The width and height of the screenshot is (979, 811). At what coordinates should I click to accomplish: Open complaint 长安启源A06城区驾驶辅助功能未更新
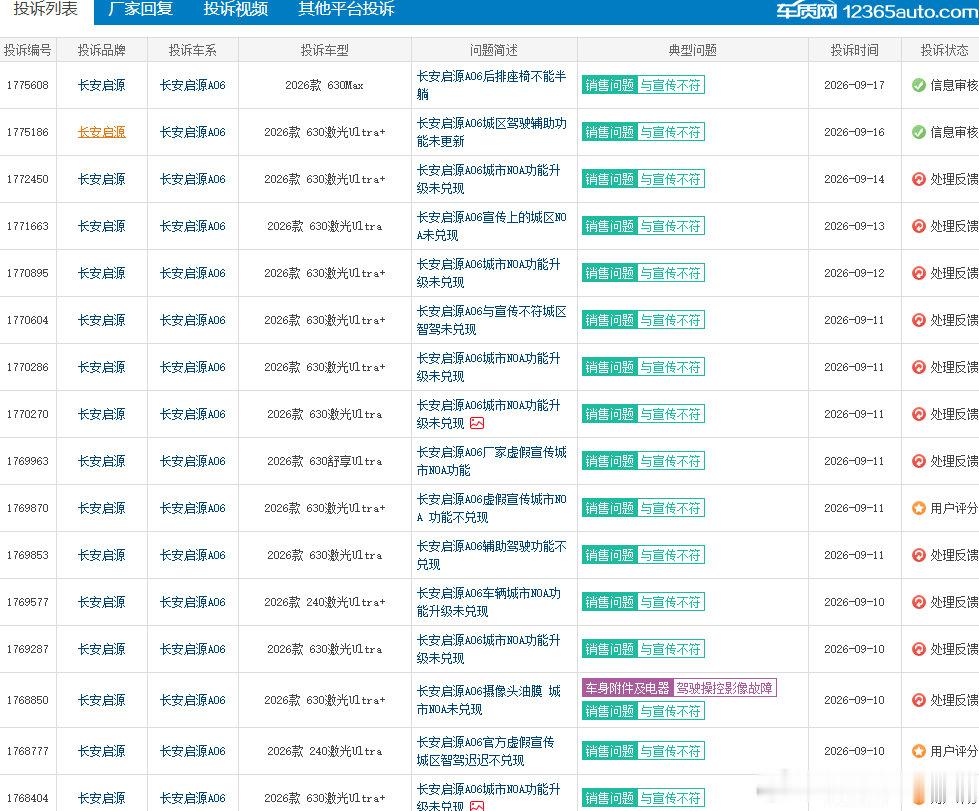[491, 132]
